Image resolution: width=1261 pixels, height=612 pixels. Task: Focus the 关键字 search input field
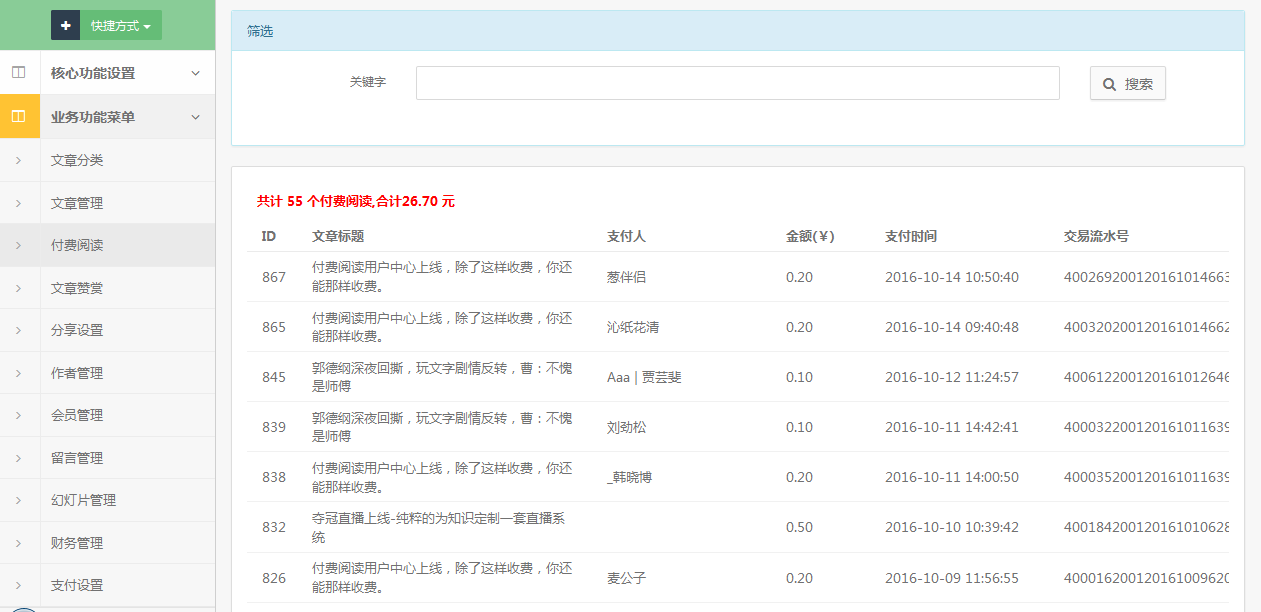pyautogui.click(x=737, y=83)
